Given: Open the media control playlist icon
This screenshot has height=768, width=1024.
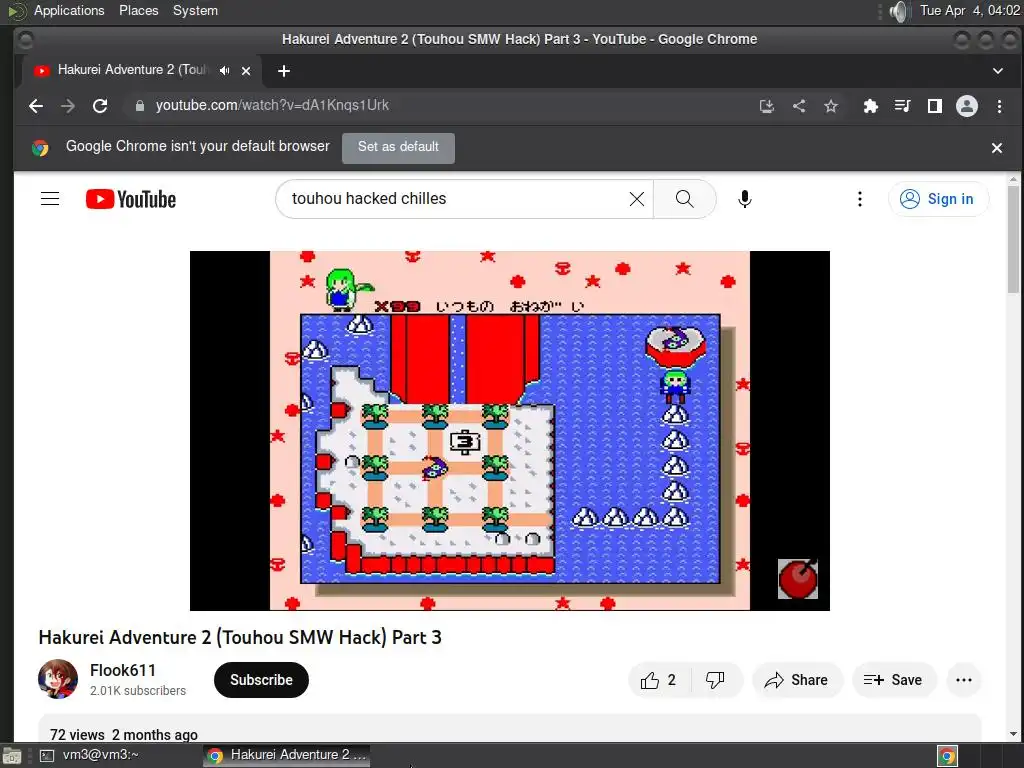Looking at the screenshot, I should click(903, 106).
